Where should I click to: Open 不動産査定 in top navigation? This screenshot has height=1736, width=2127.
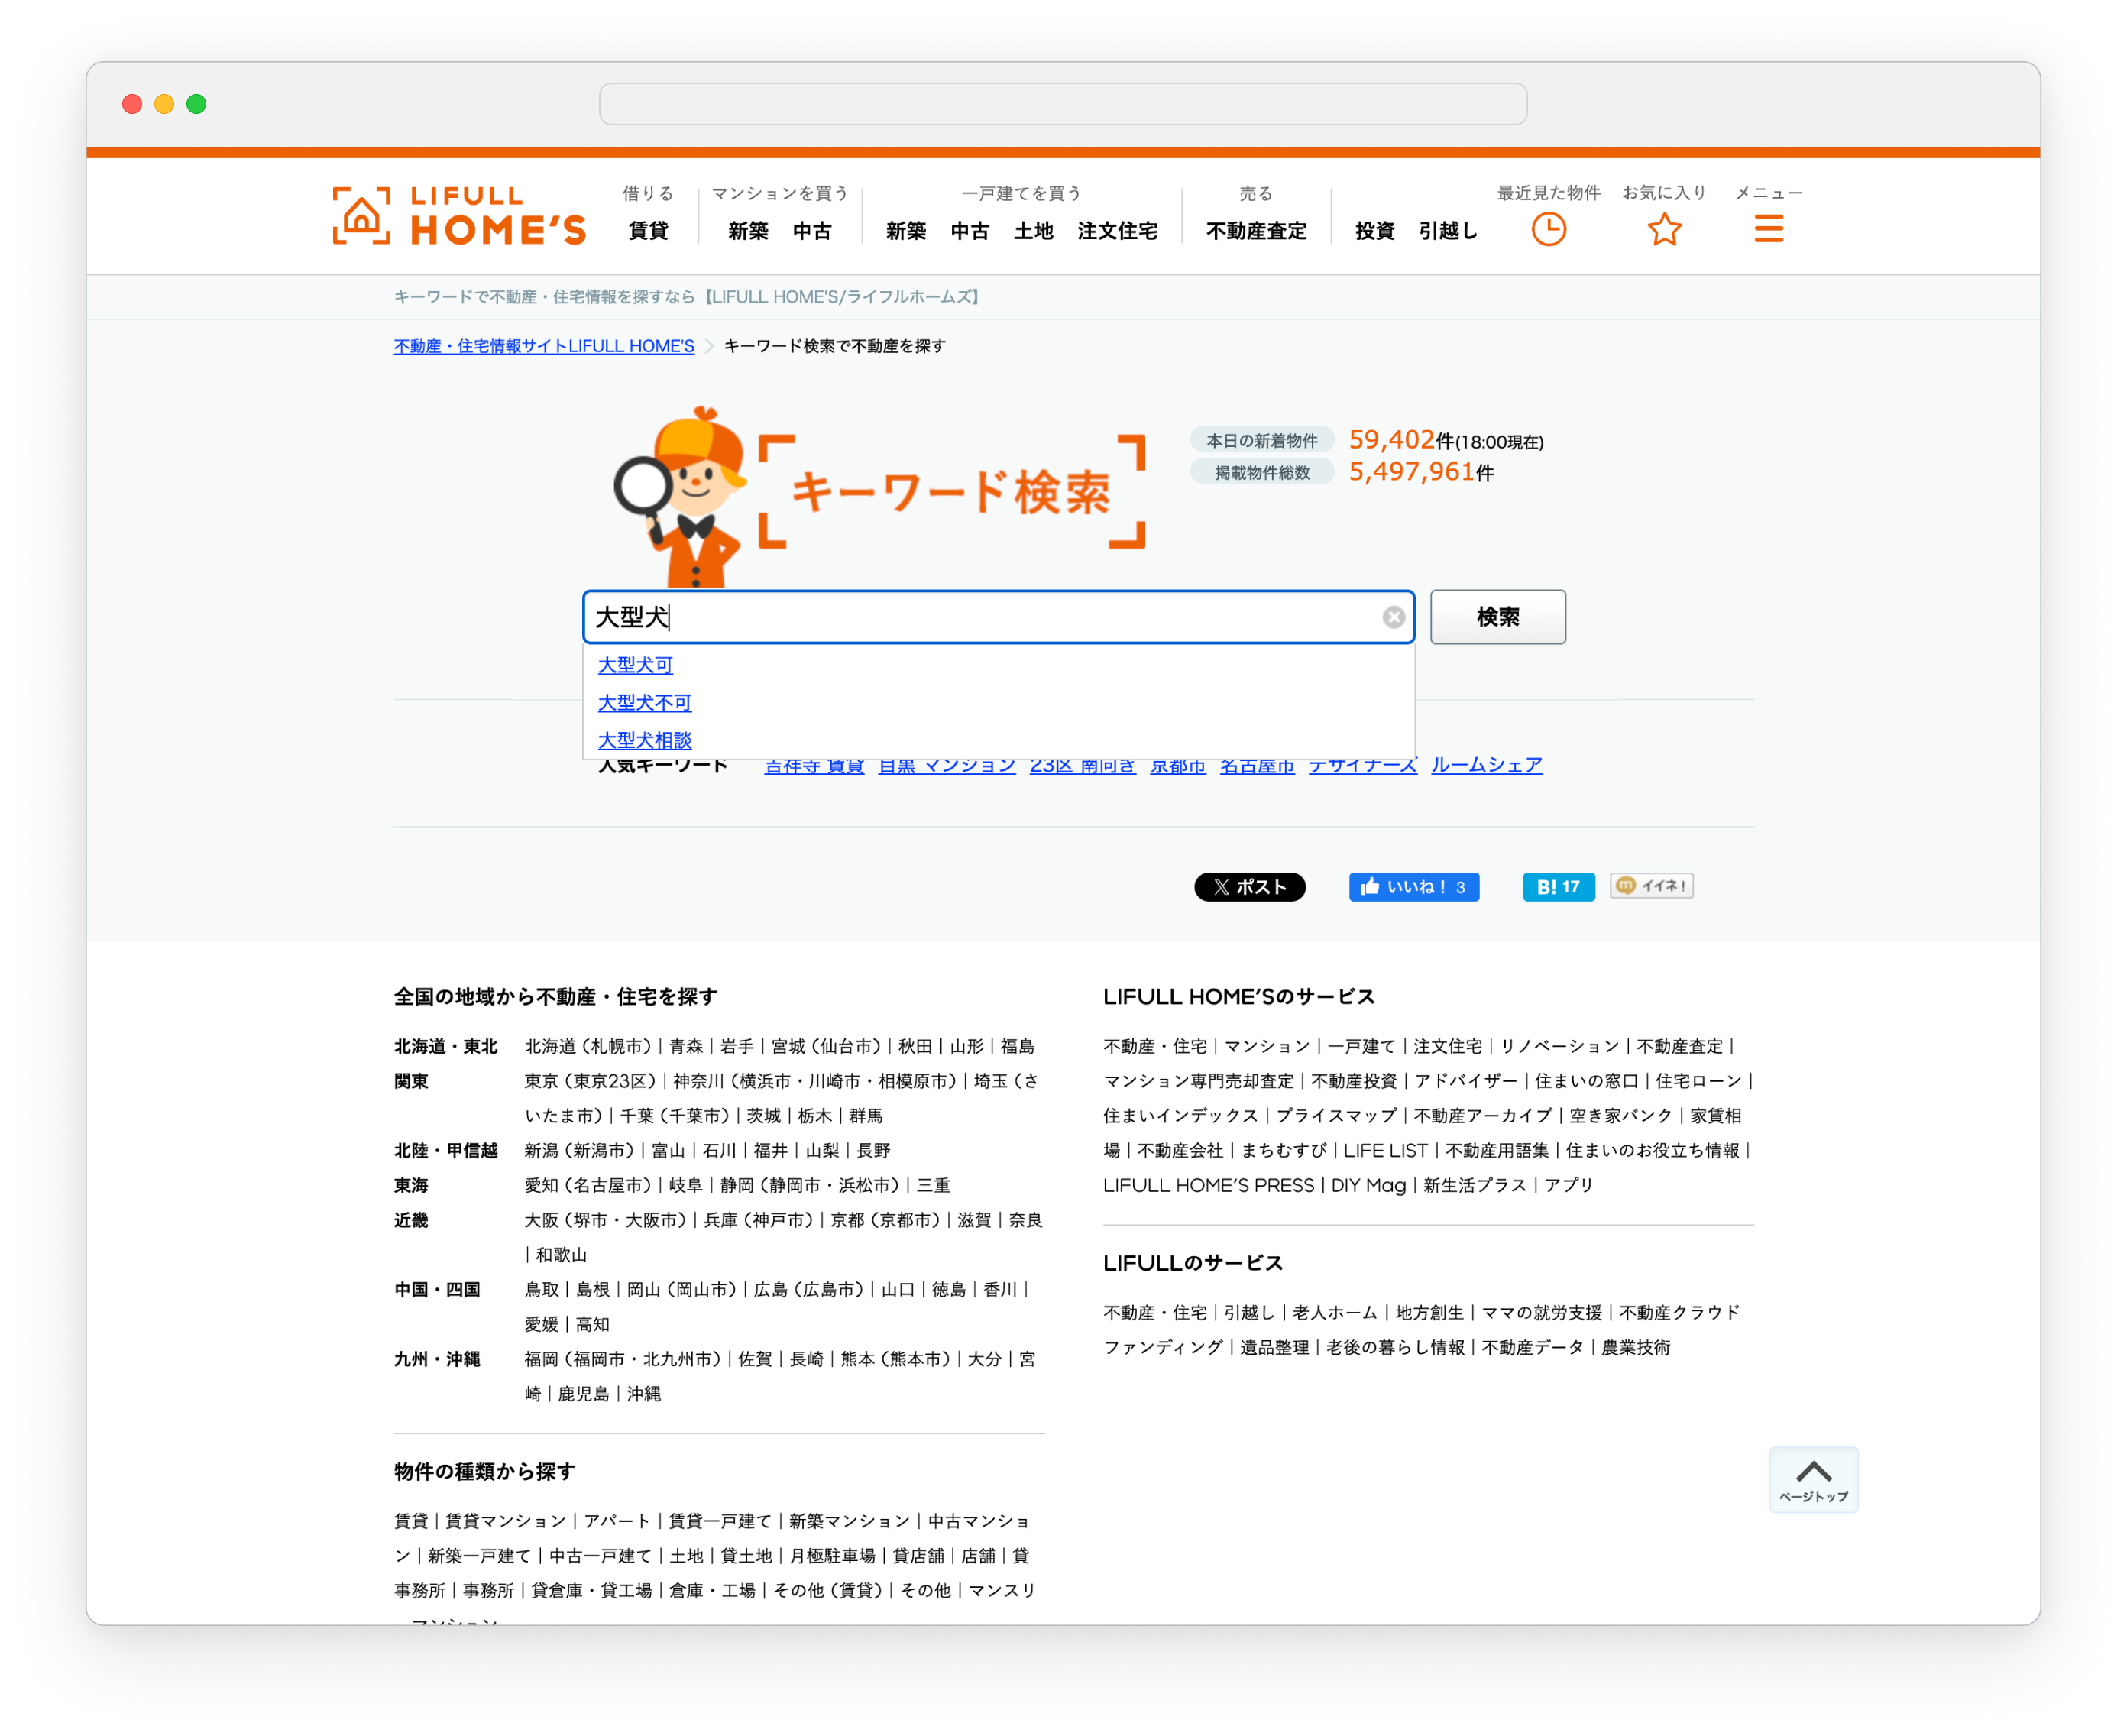[x=1256, y=231]
